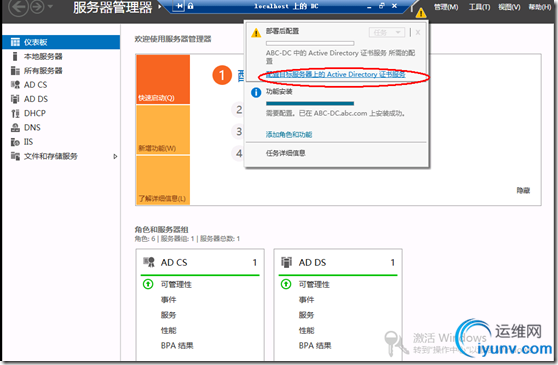Open 可管理性 in the AD DS tile
Image resolution: width=558 pixels, height=365 pixels.
pyautogui.click(x=314, y=284)
